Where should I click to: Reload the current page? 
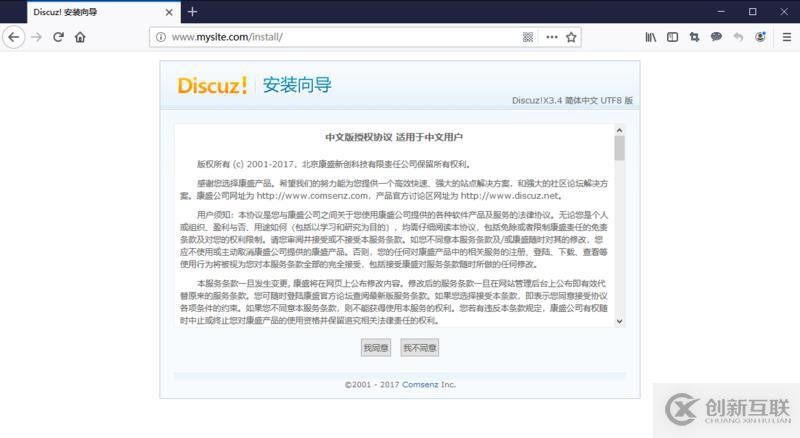click(x=58, y=37)
